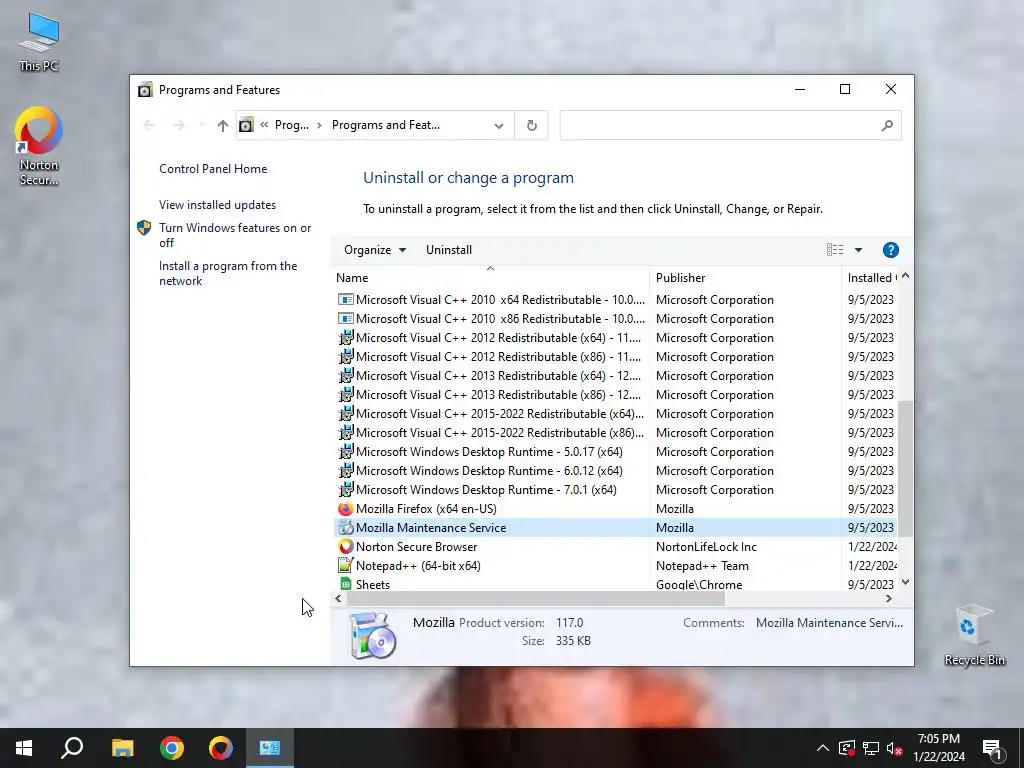Open View installed updates link
The height and width of the screenshot is (768, 1024).
[217, 204]
